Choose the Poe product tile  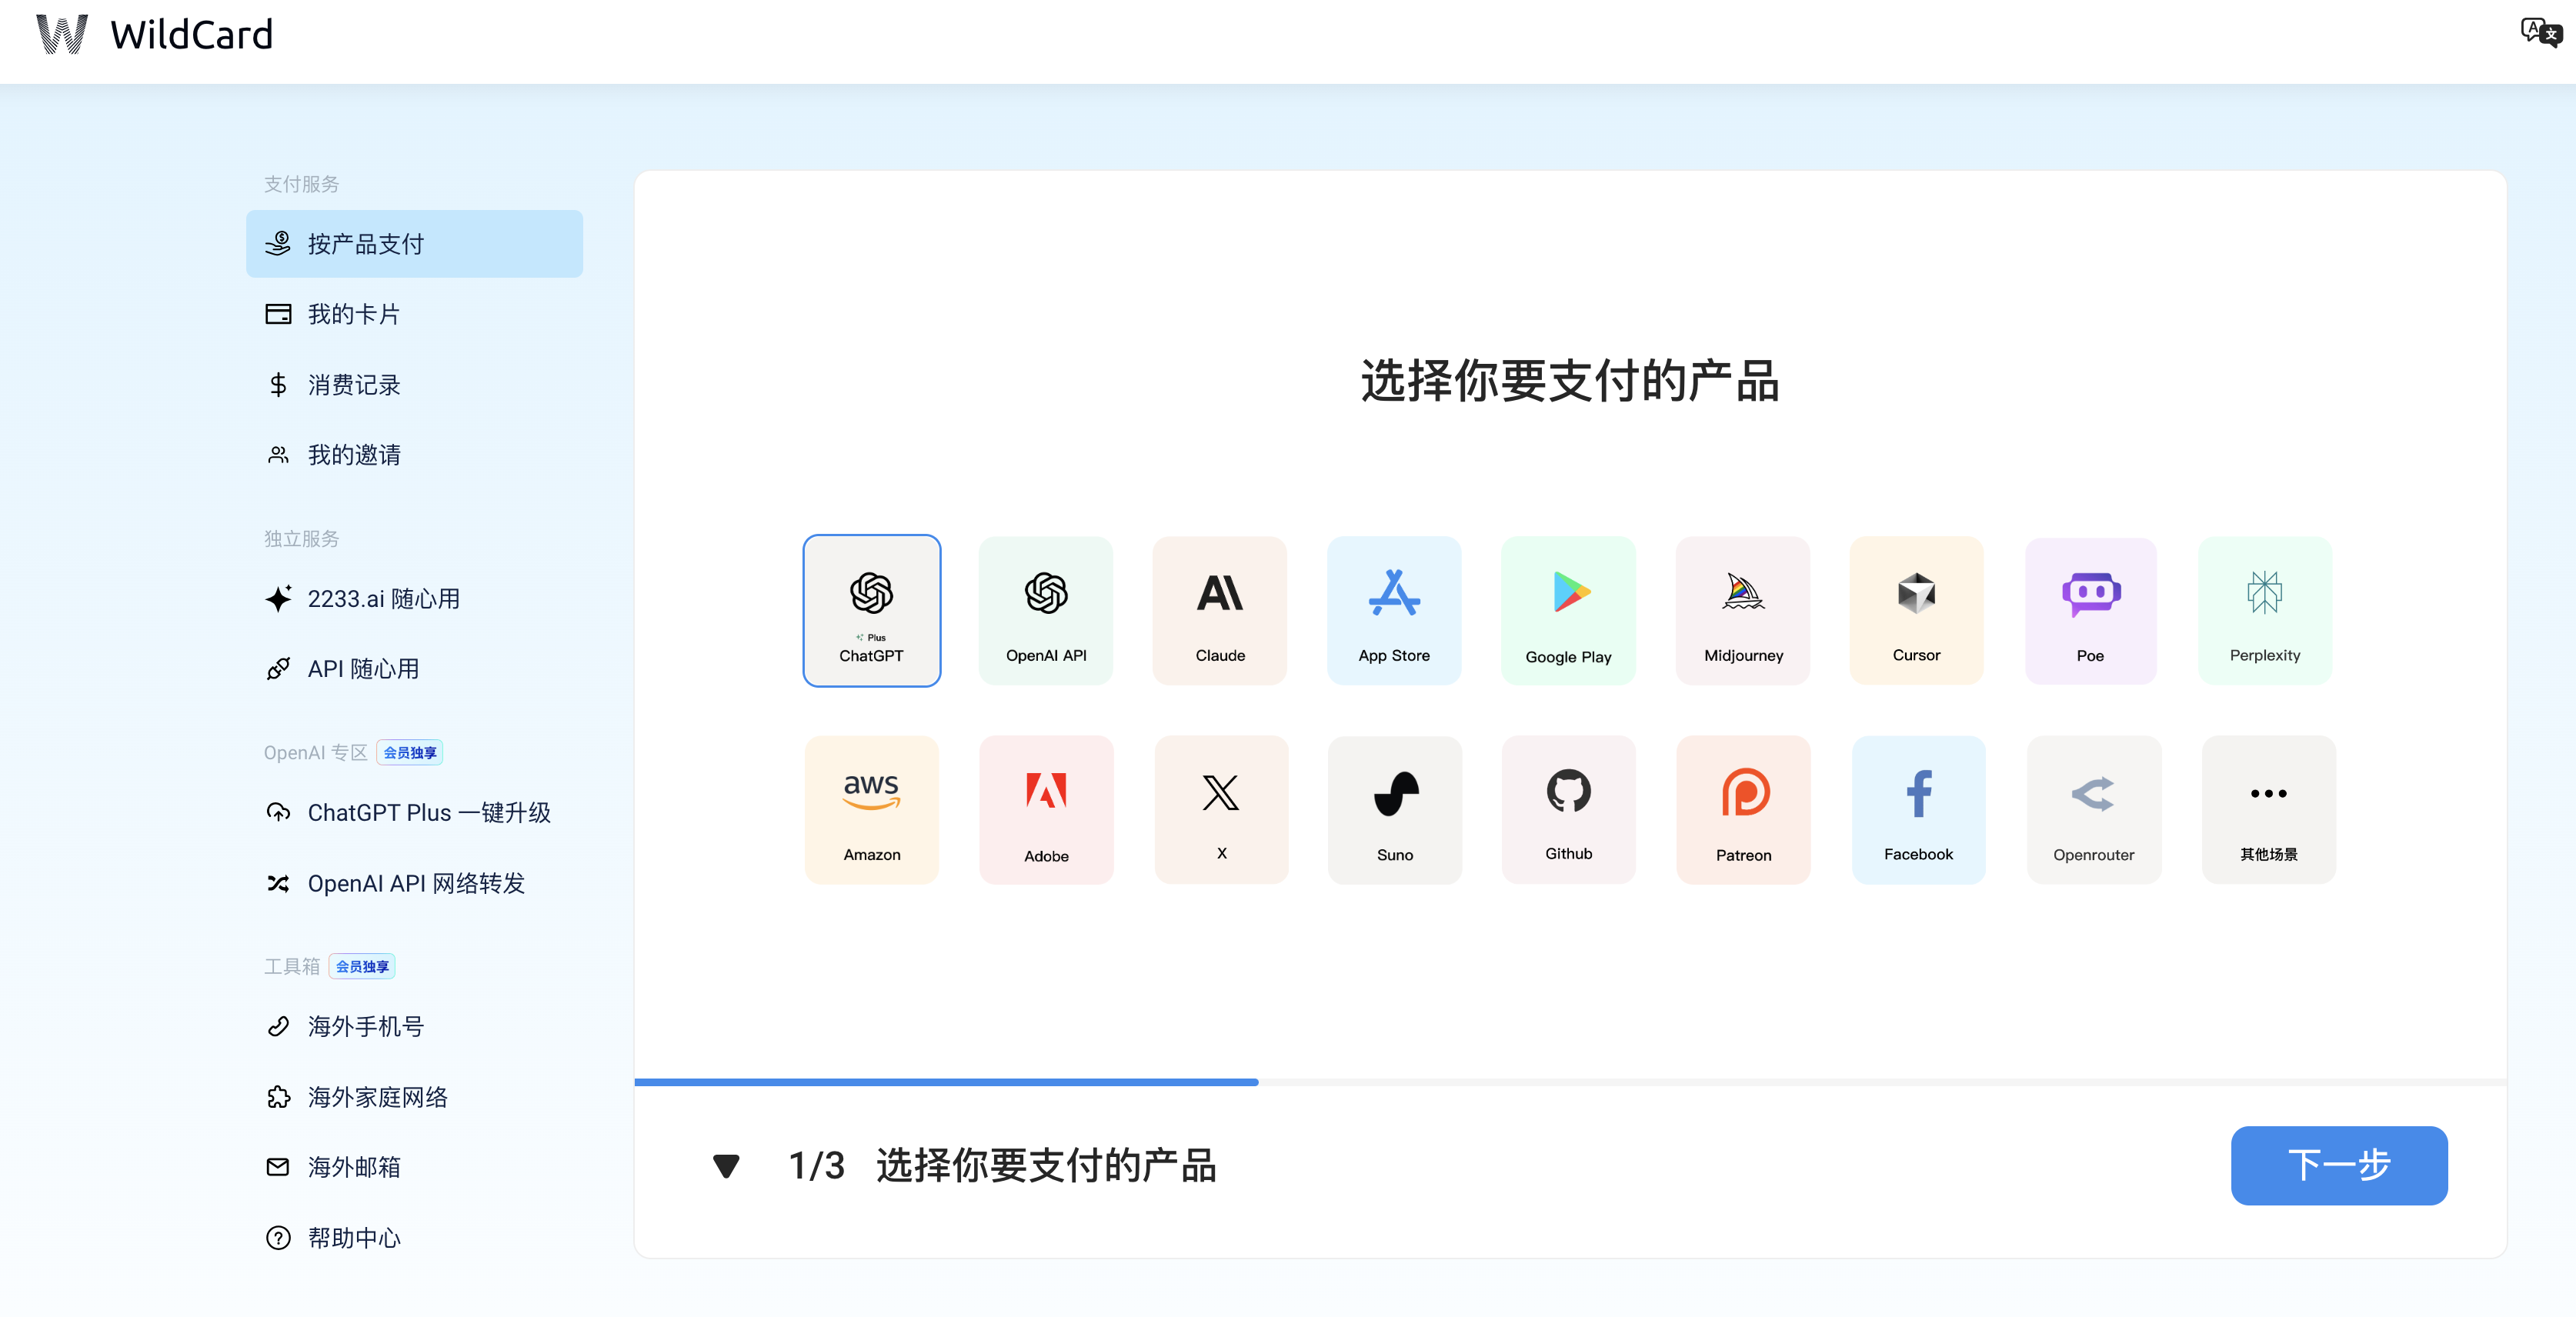pos(2089,610)
